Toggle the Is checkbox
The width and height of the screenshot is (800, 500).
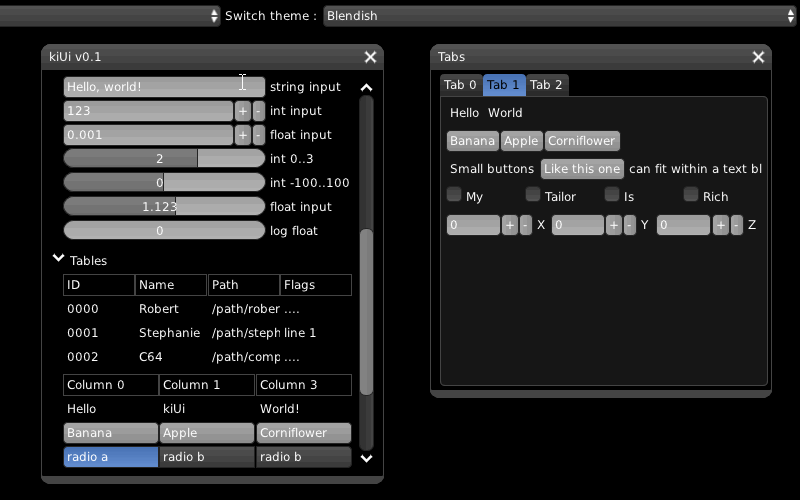(x=612, y=194)
